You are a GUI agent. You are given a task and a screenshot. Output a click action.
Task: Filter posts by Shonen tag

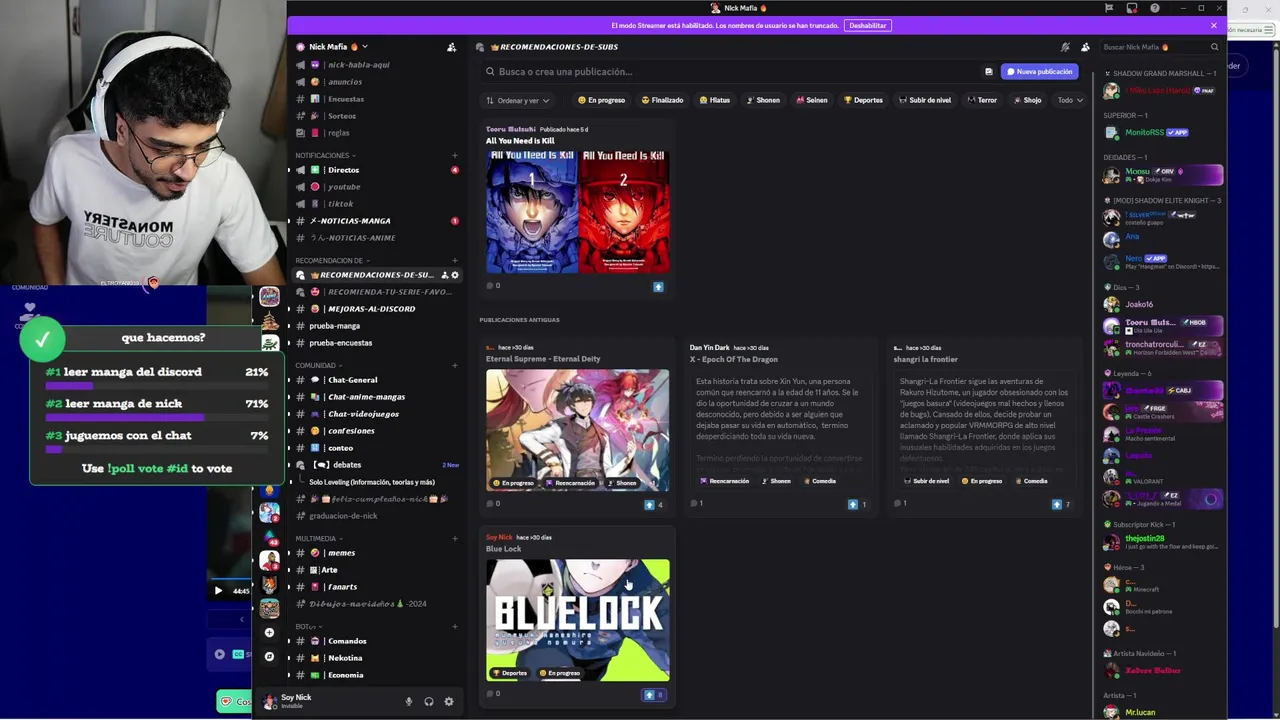click(x=762, y=100)
